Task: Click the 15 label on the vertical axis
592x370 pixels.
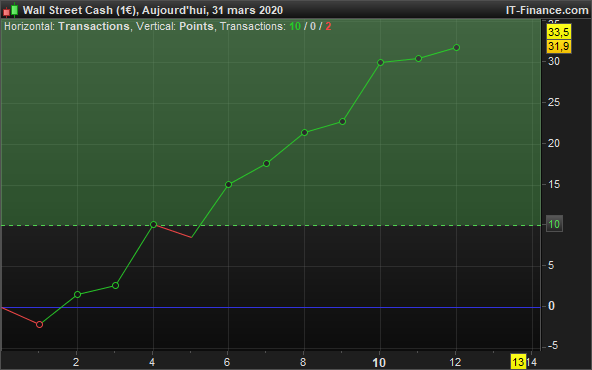Action: click(x=554, y=184)
